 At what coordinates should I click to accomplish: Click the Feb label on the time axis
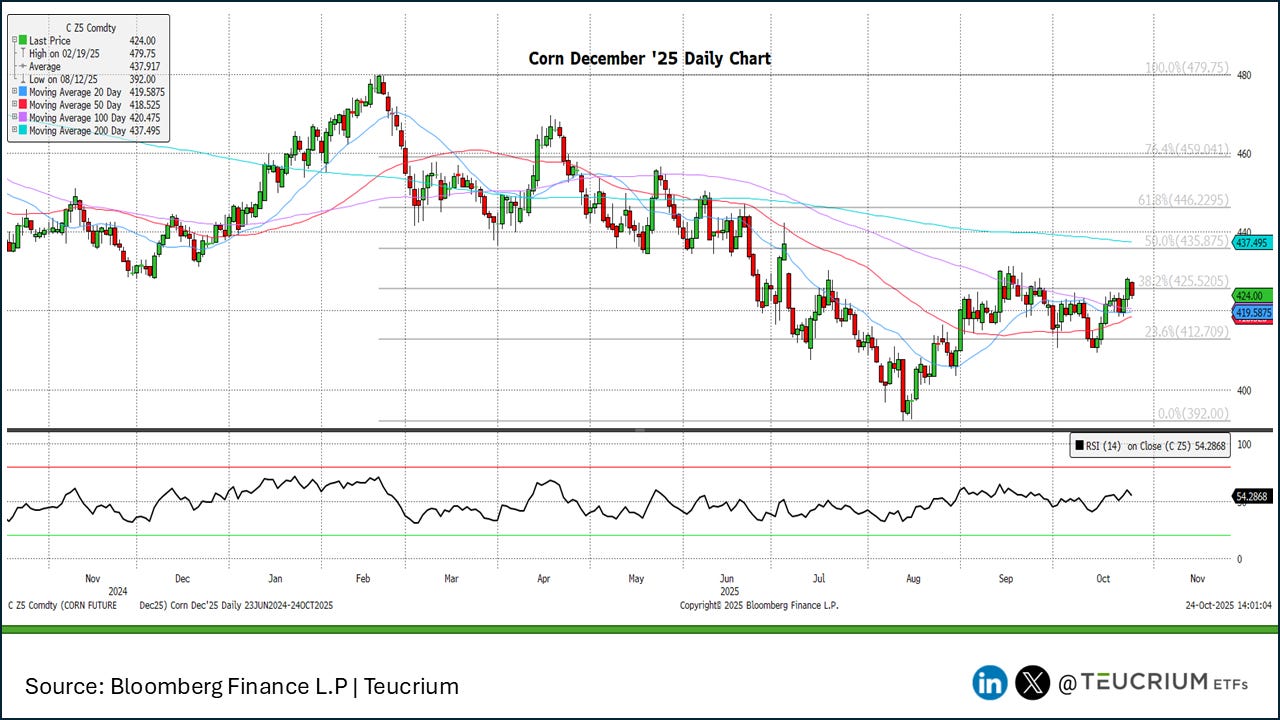pos(364,579)
